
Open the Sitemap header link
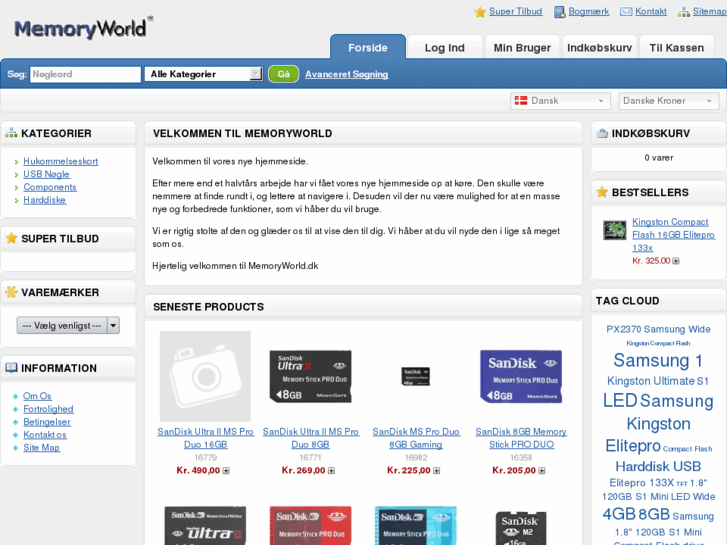tap(710, 12)
